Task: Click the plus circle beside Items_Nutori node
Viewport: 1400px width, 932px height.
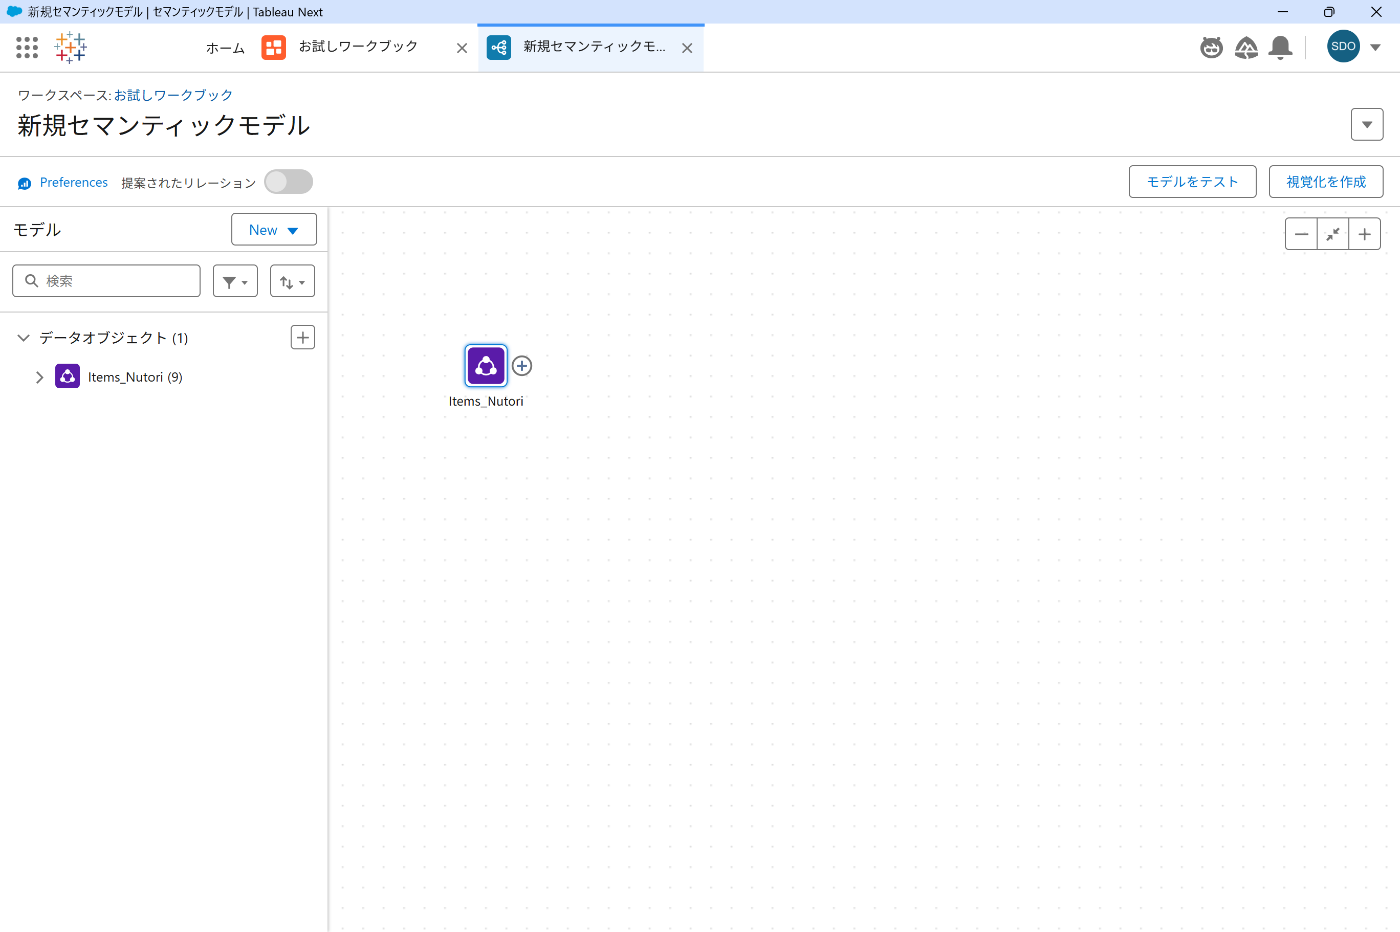Action: coord(522,366)
